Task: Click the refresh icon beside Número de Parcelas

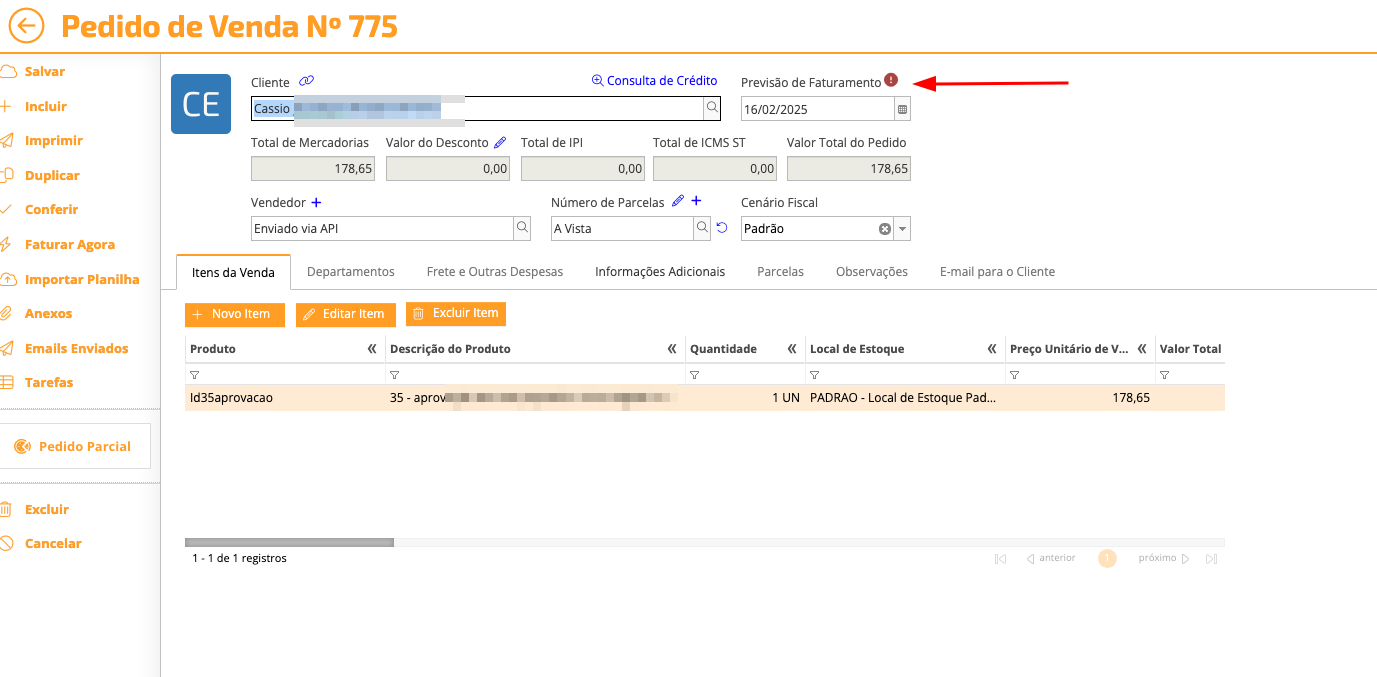Action: 721,229
